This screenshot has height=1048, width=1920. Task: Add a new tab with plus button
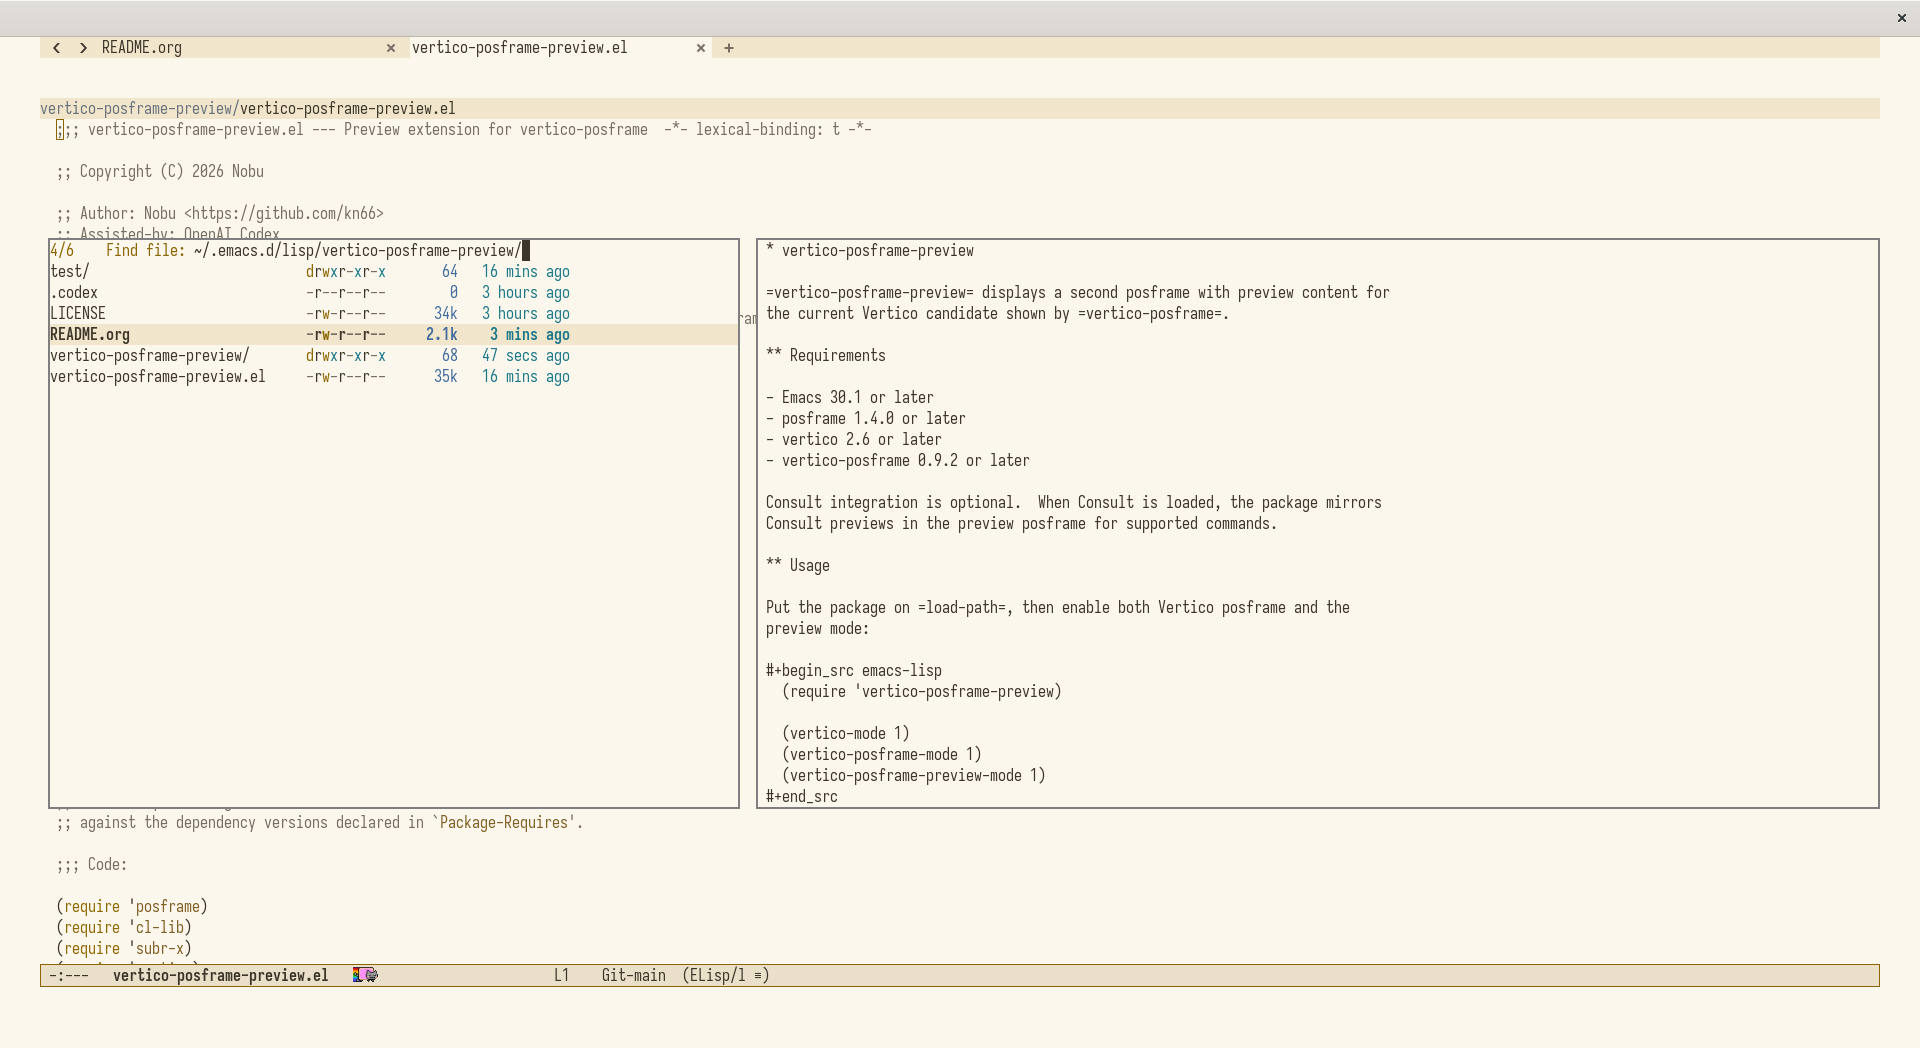click(x=729, y=48)
